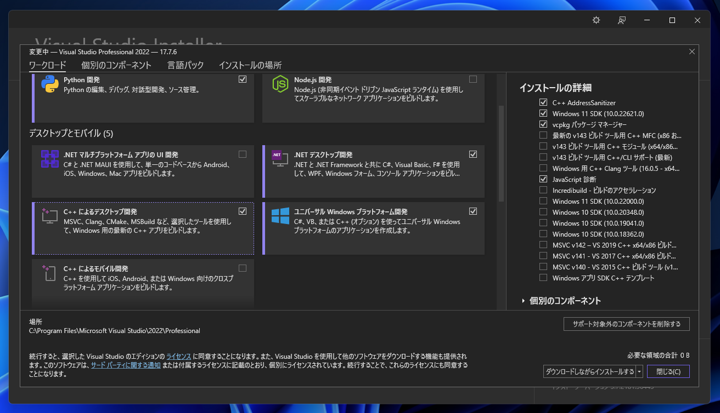This screenshot has height=413, width=720.
Task: Click the インストールの詳細 heading
Action: click(555, 88)
